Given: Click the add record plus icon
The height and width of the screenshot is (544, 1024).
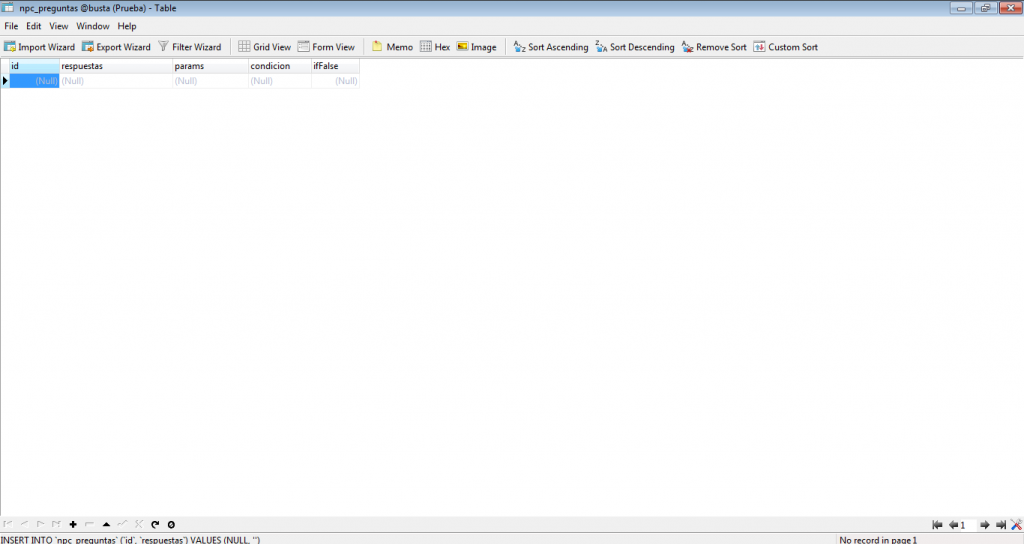Looking at the screenshot, I should pos(73,524).
